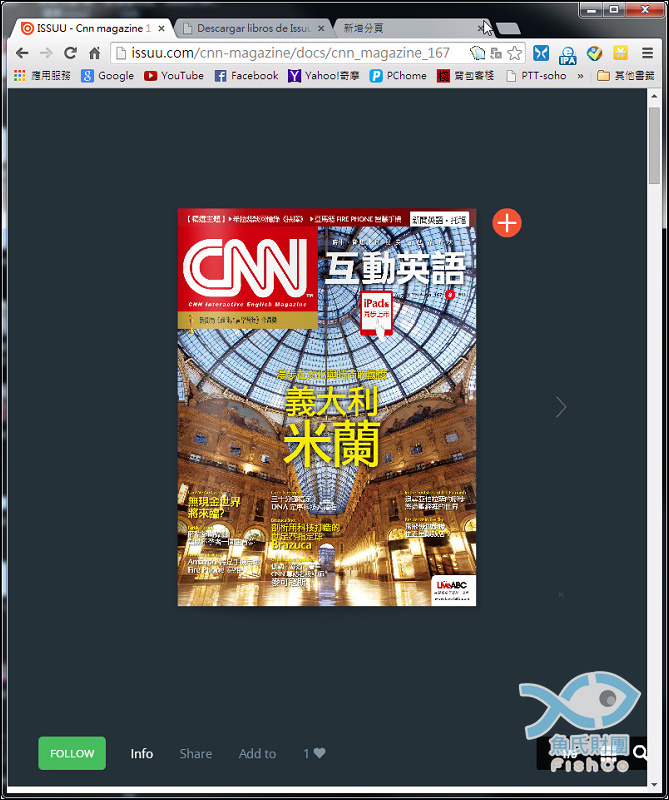This screenshot has height=800, width=669.
Task: Reload the current page
Action: tap(70, 53)
